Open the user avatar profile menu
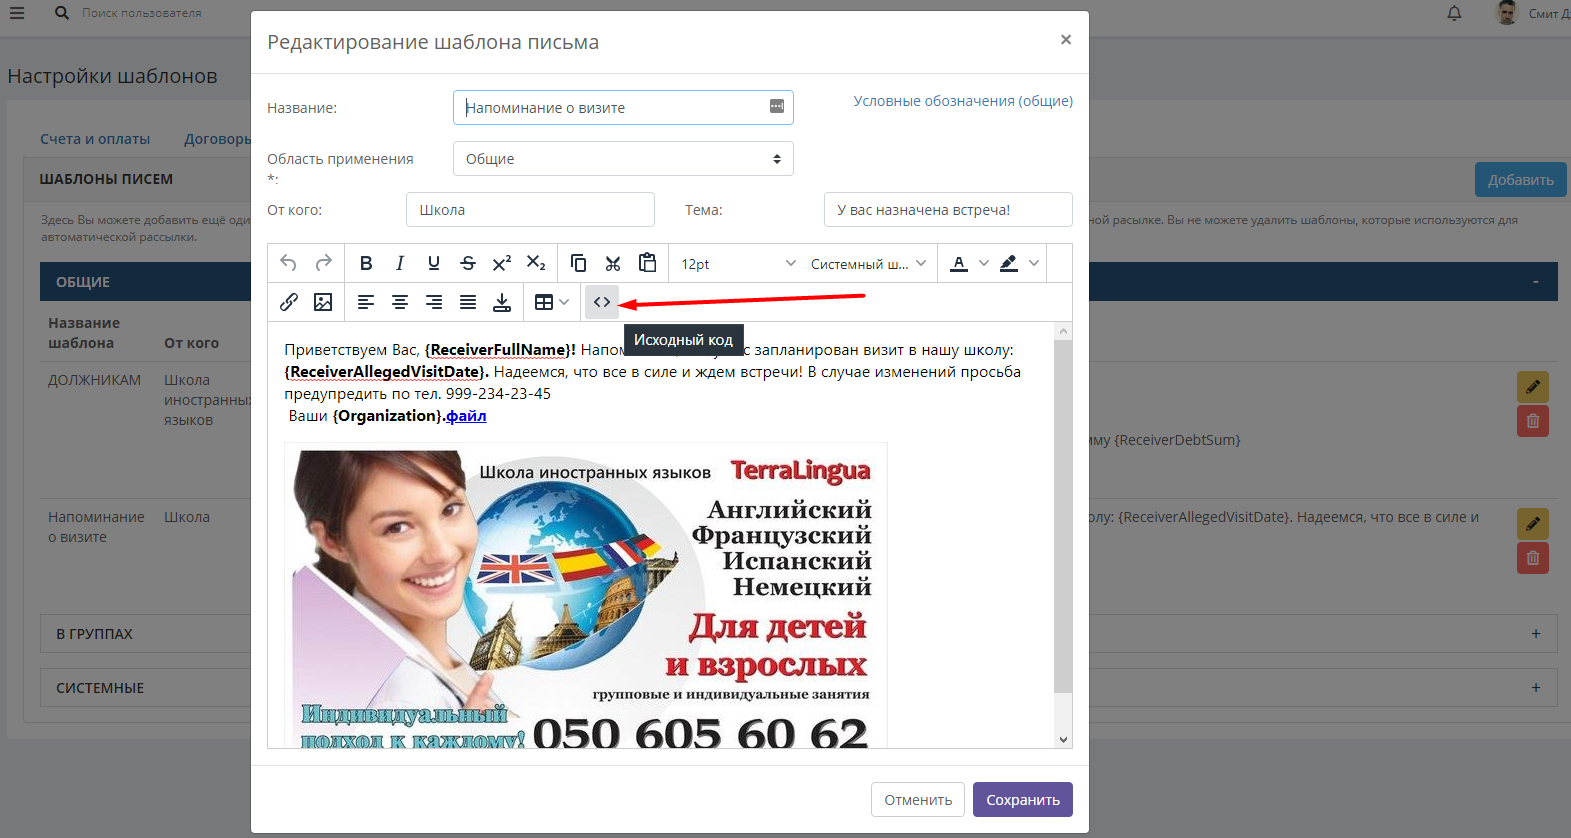1571x838 pixels. (x=1506, y=13)
